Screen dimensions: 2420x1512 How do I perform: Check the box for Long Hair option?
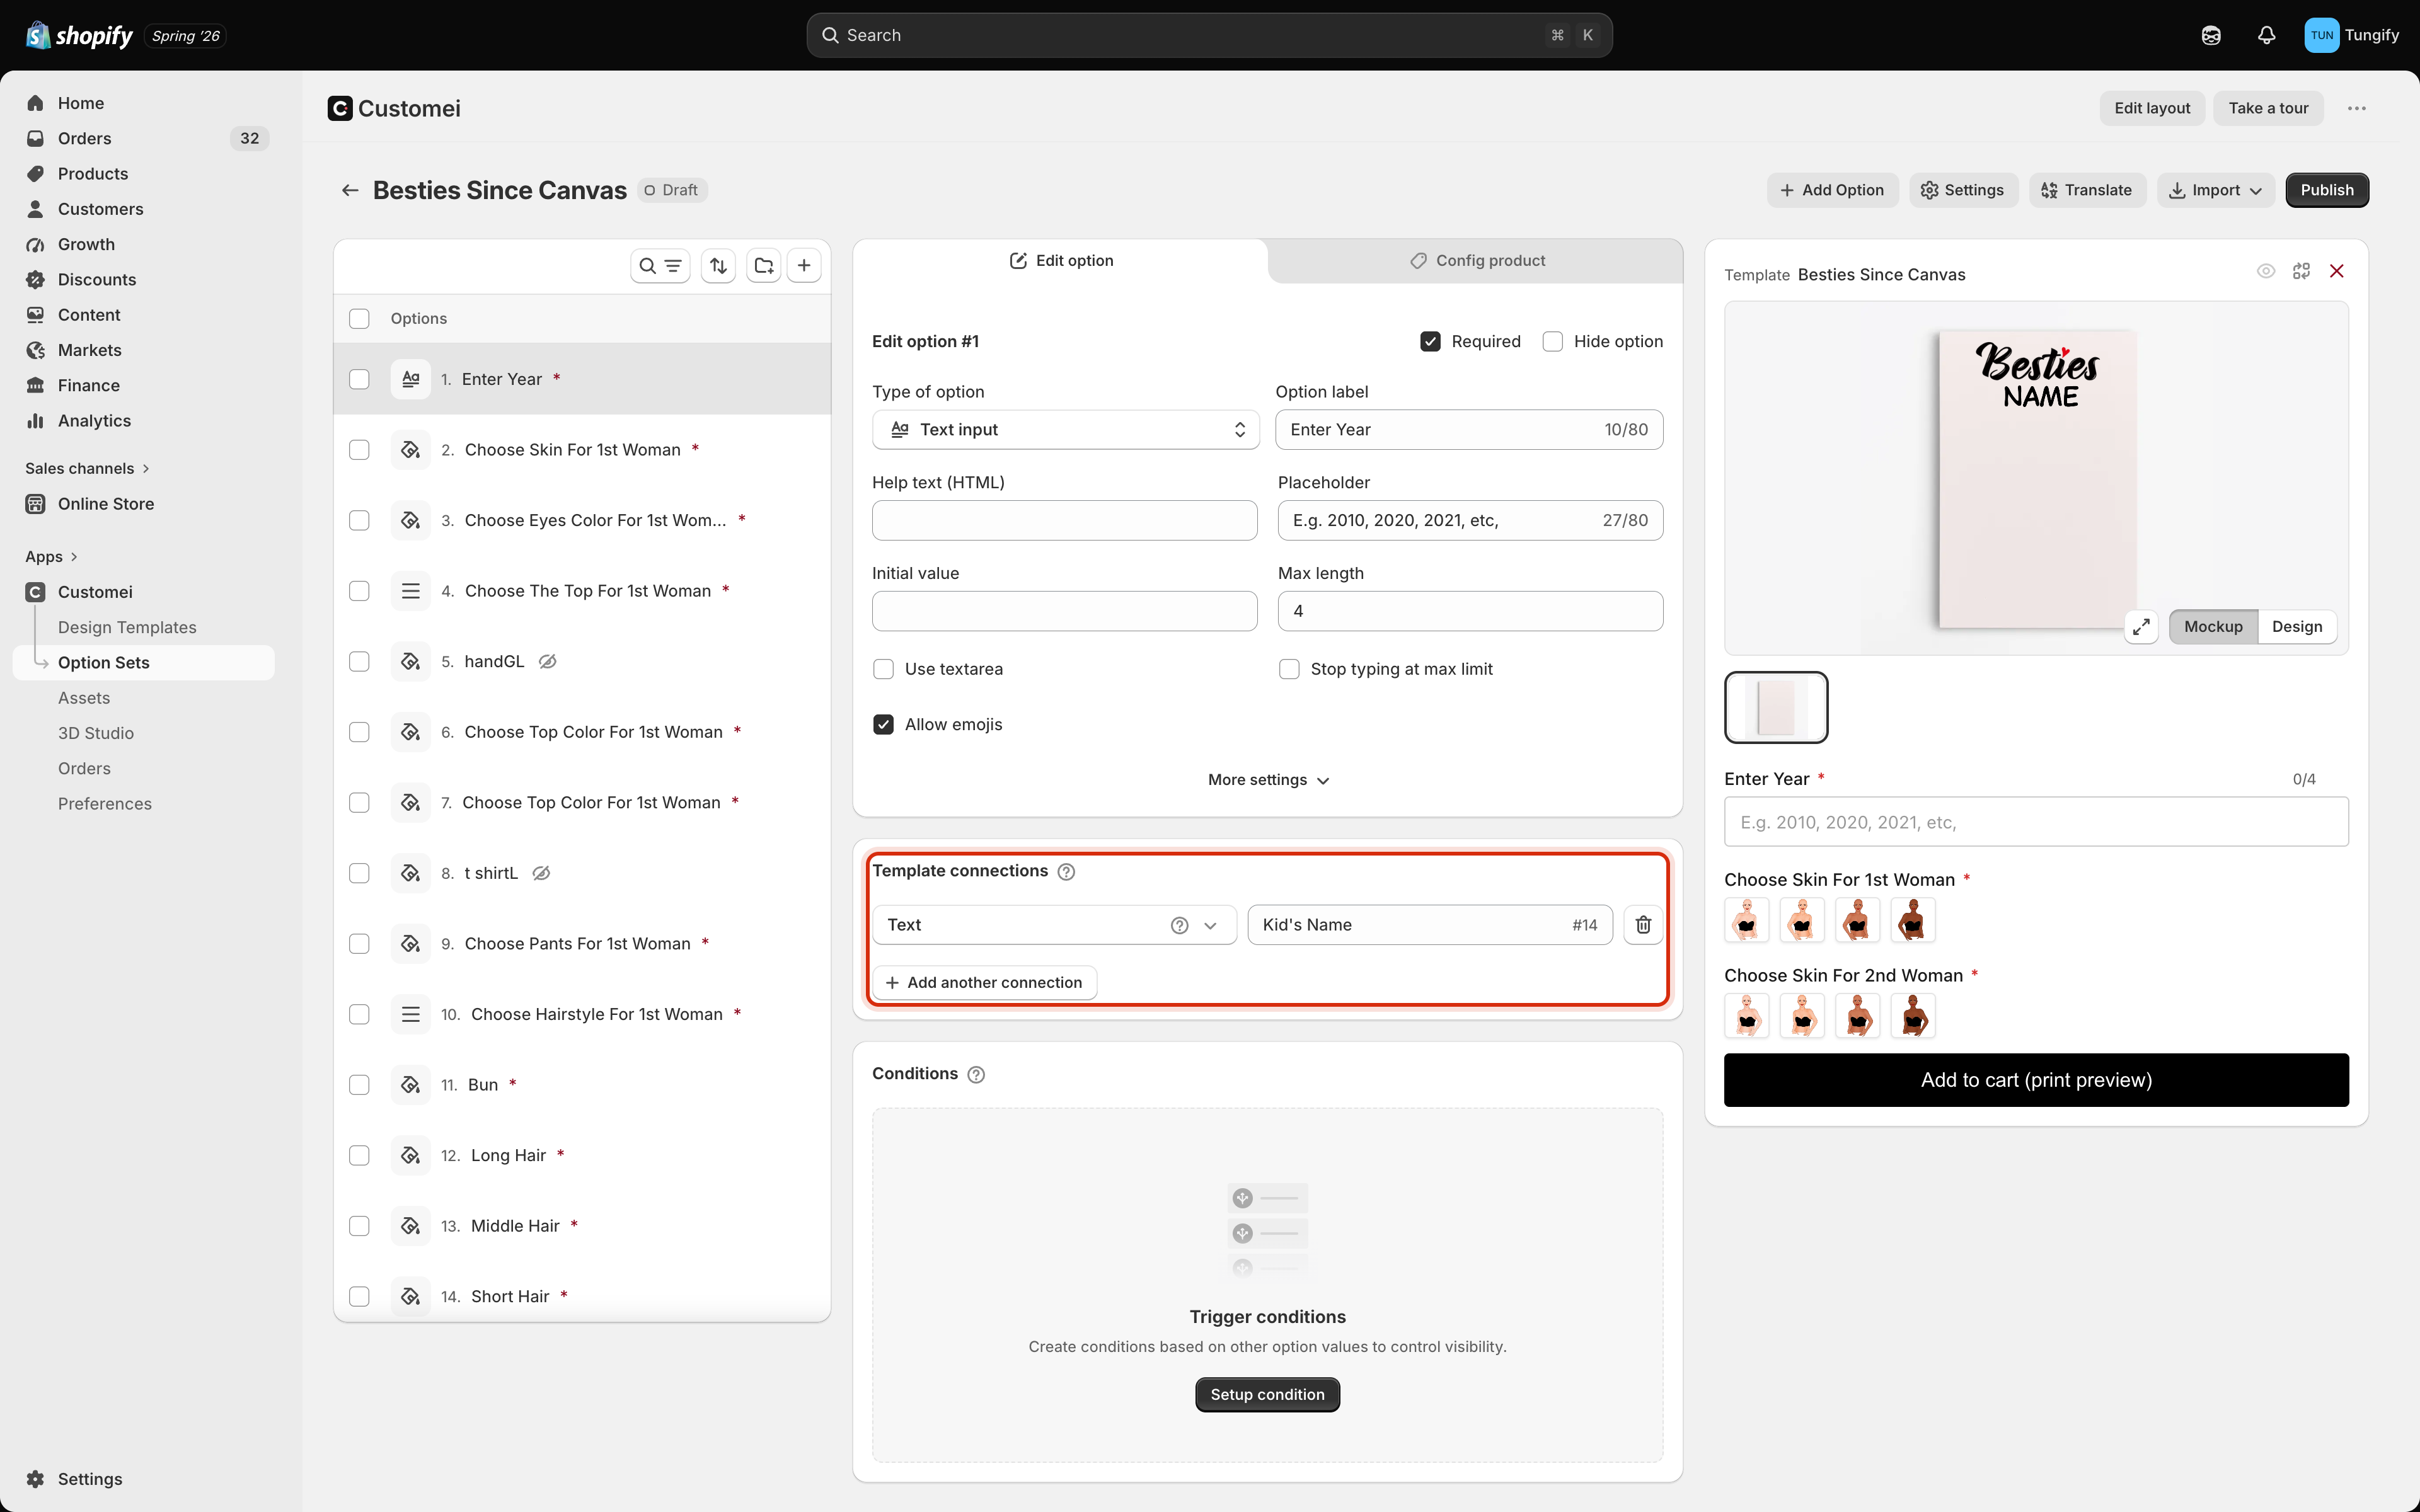click(359, 1156)
